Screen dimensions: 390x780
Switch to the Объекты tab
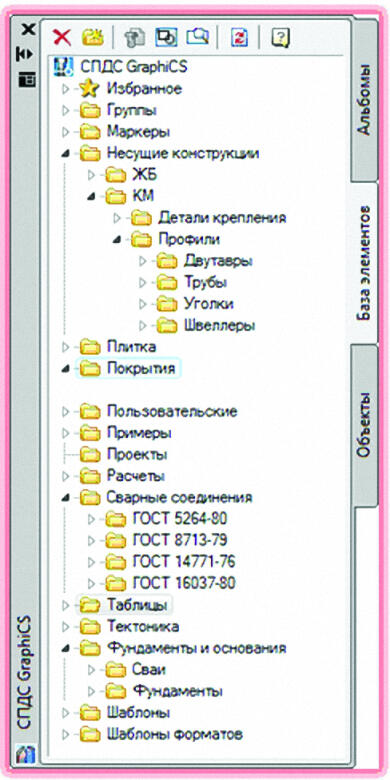click(364, 425)
